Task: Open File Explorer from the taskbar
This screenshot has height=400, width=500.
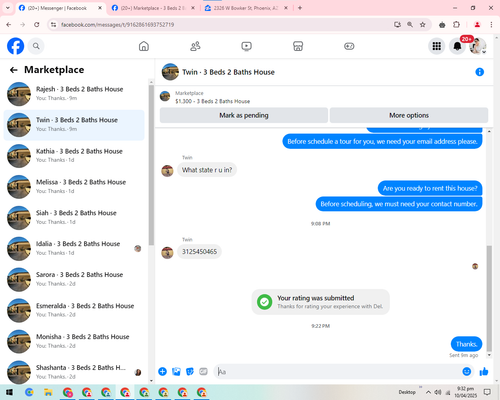Action: [x=48, y=392]
